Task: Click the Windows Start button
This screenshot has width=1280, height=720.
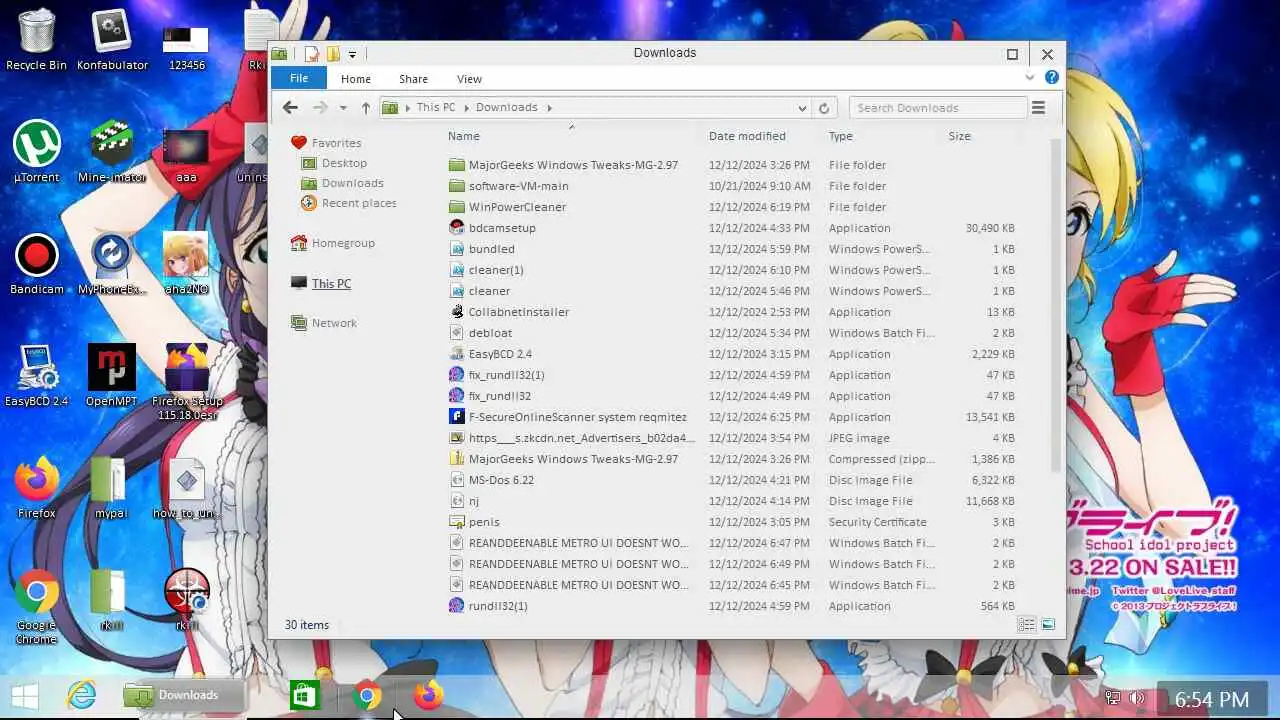Action: (x=24, y=695)
